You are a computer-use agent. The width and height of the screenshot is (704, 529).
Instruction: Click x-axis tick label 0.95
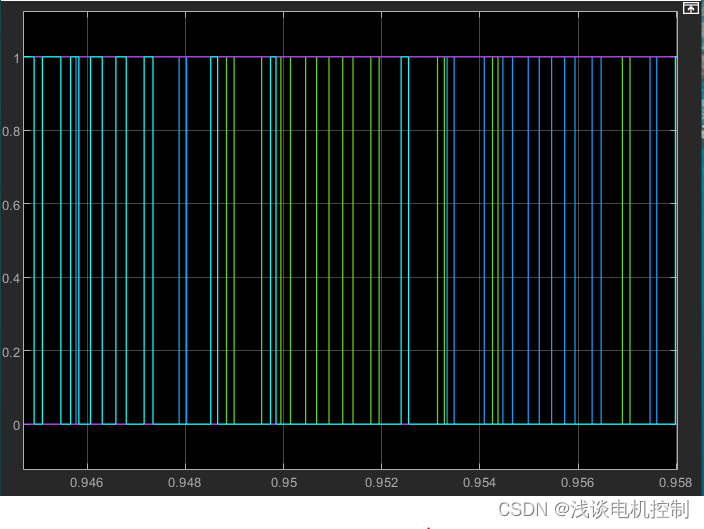click(284, 483)
